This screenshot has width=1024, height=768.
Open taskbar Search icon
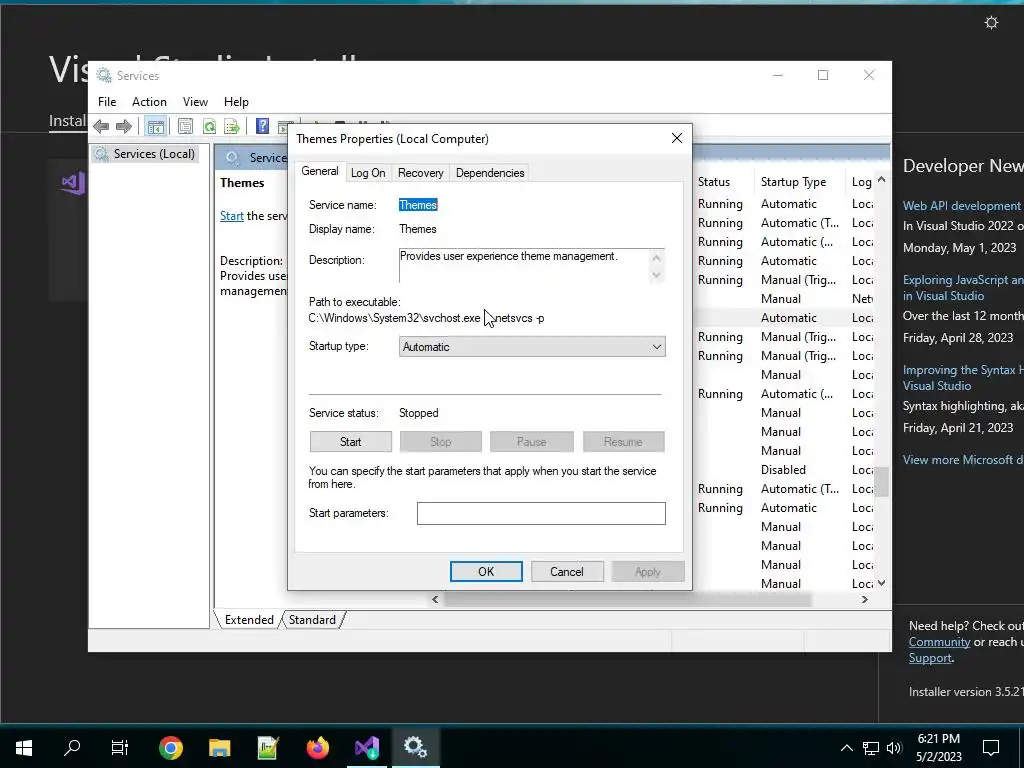(x=72, y=747)
